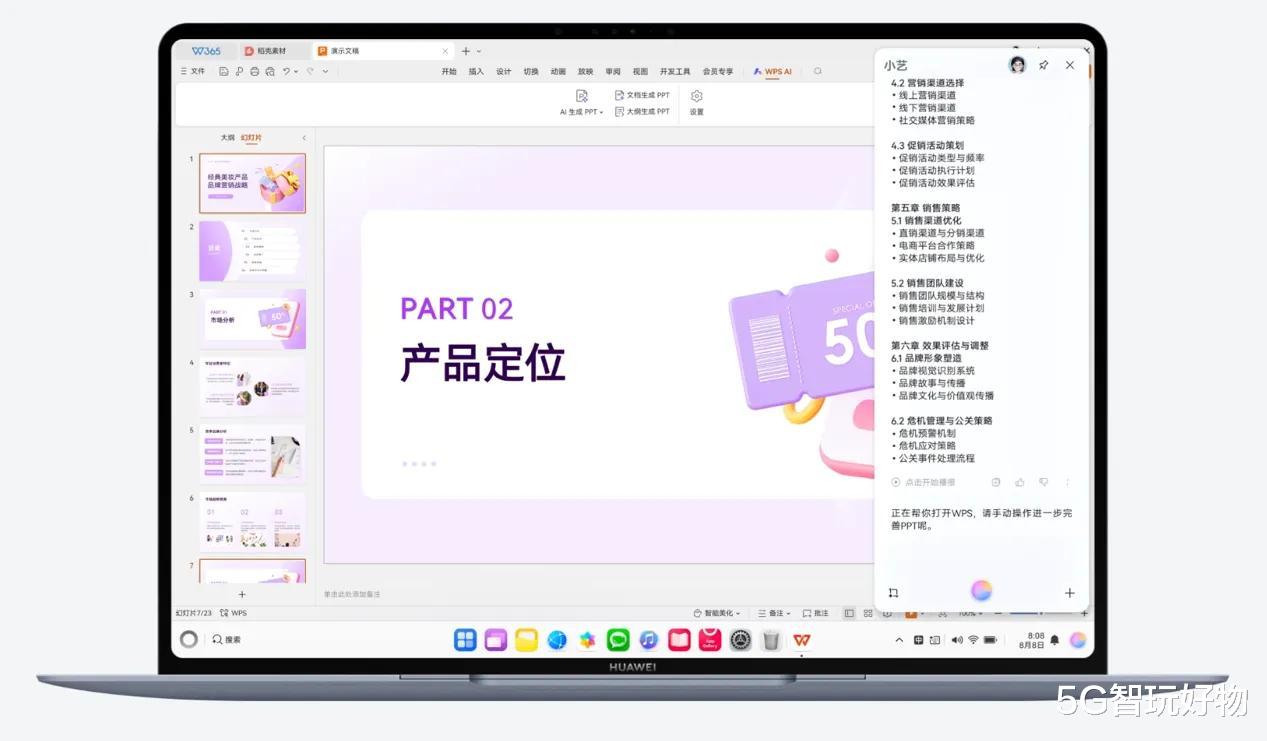The width and height of the screenshot is (1267, 741).
Task: Open the green messages app in the dock
Action: [x=618, y=640]
